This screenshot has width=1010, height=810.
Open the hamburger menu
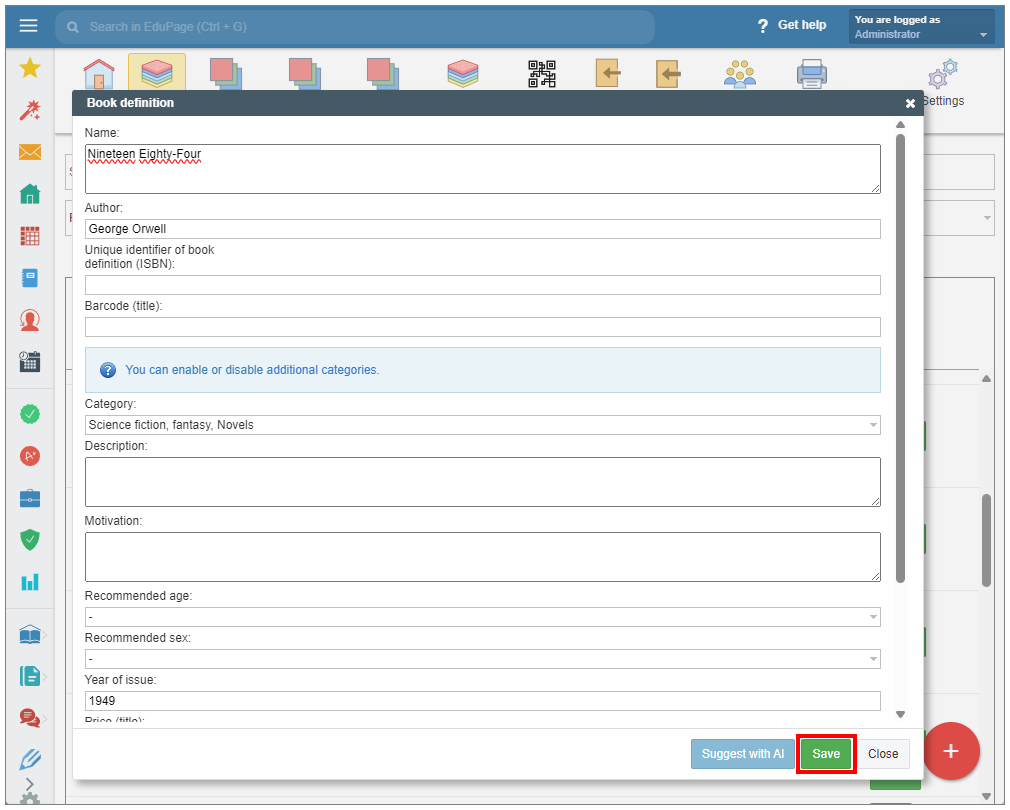click(28, 26)
